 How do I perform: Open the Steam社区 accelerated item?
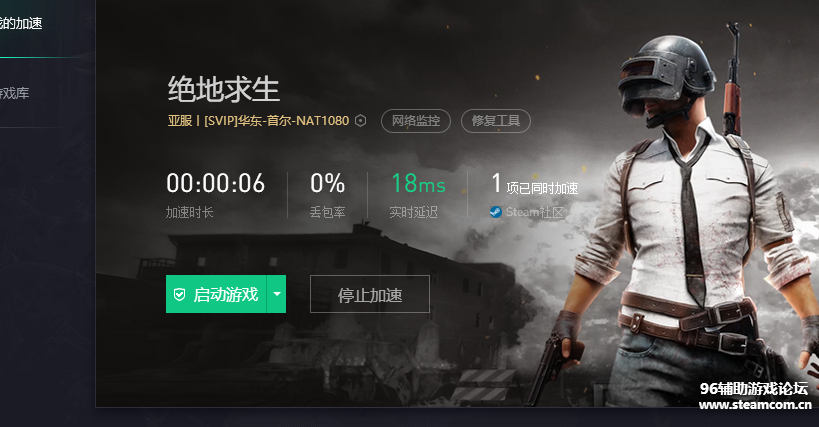[528, 212]
